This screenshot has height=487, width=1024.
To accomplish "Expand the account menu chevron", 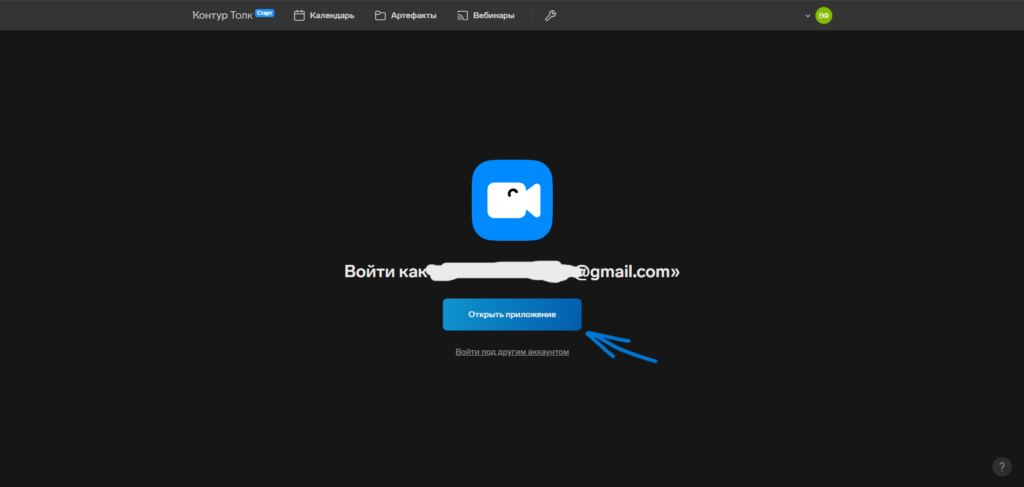I will click(808, 16).
